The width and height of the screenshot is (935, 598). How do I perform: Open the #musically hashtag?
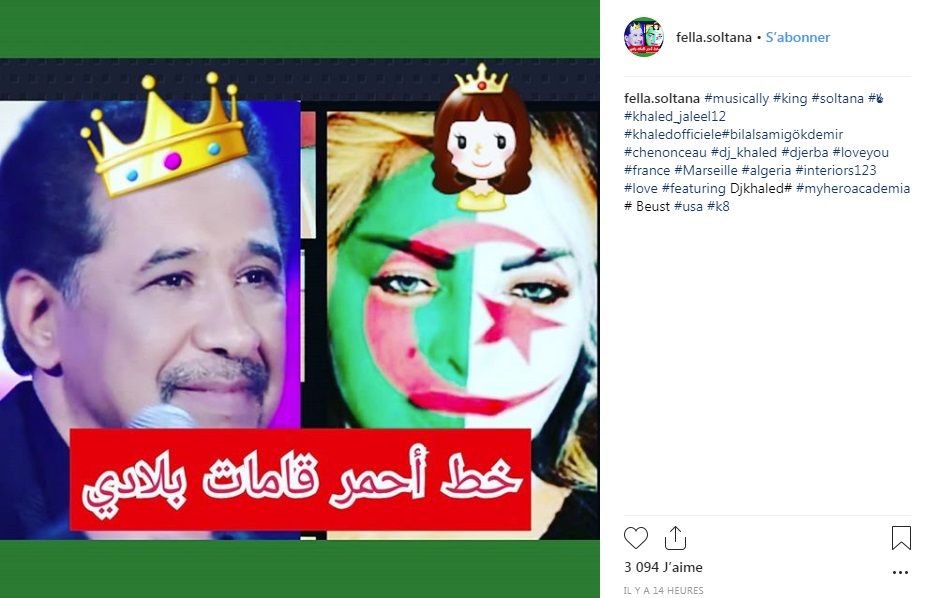pyautogui.click(x=736, y=98)
